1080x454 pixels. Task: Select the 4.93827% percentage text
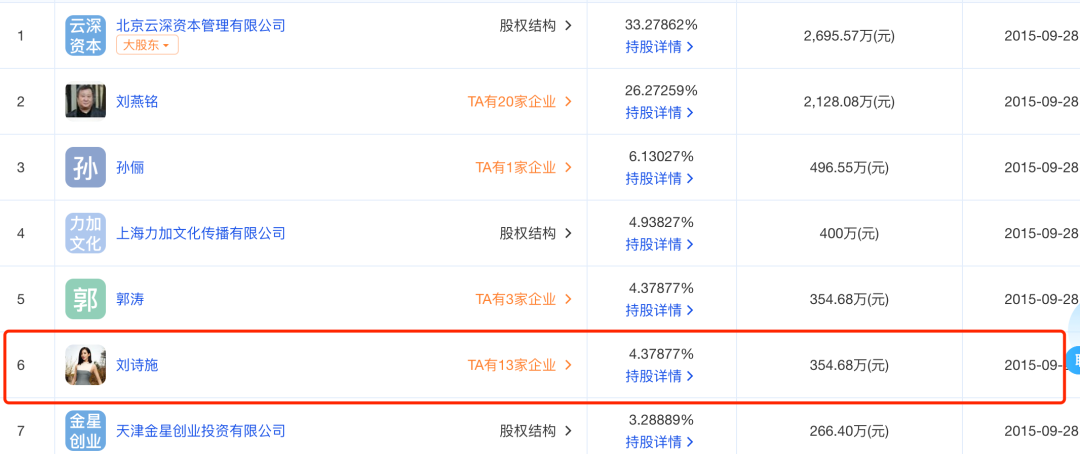661,222
